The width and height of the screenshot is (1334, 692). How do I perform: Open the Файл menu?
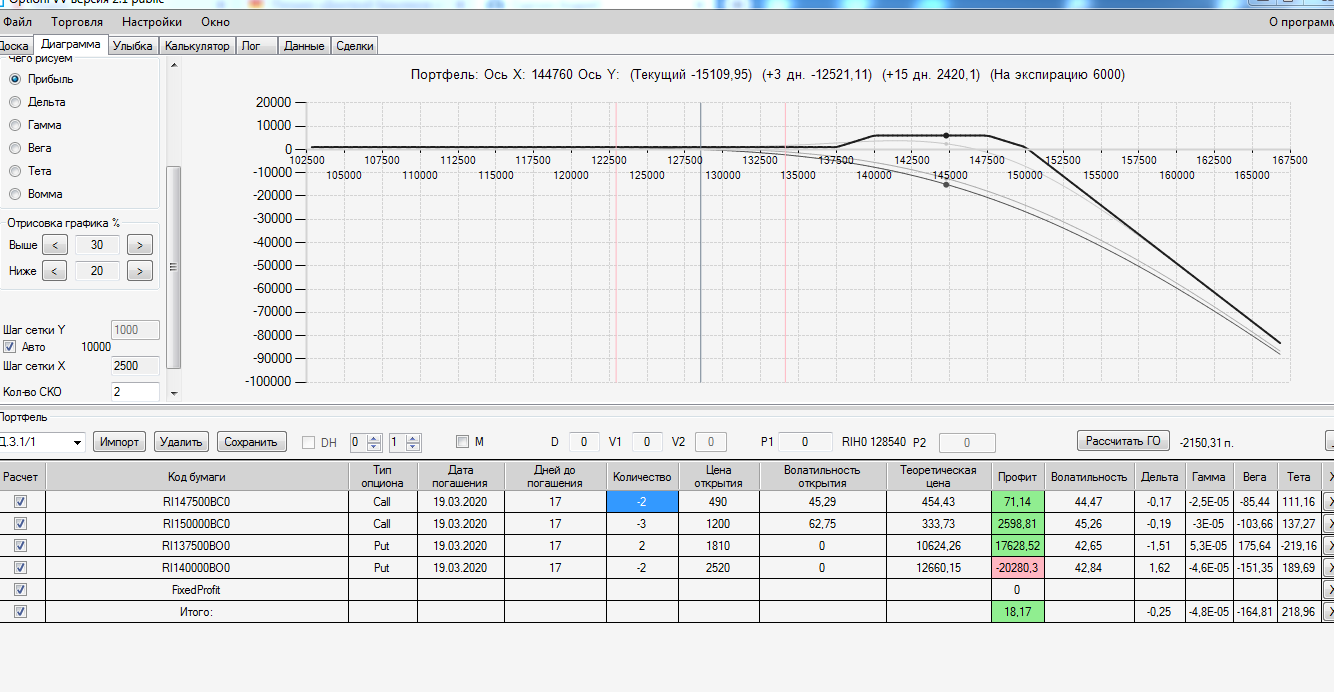[17, 21]
